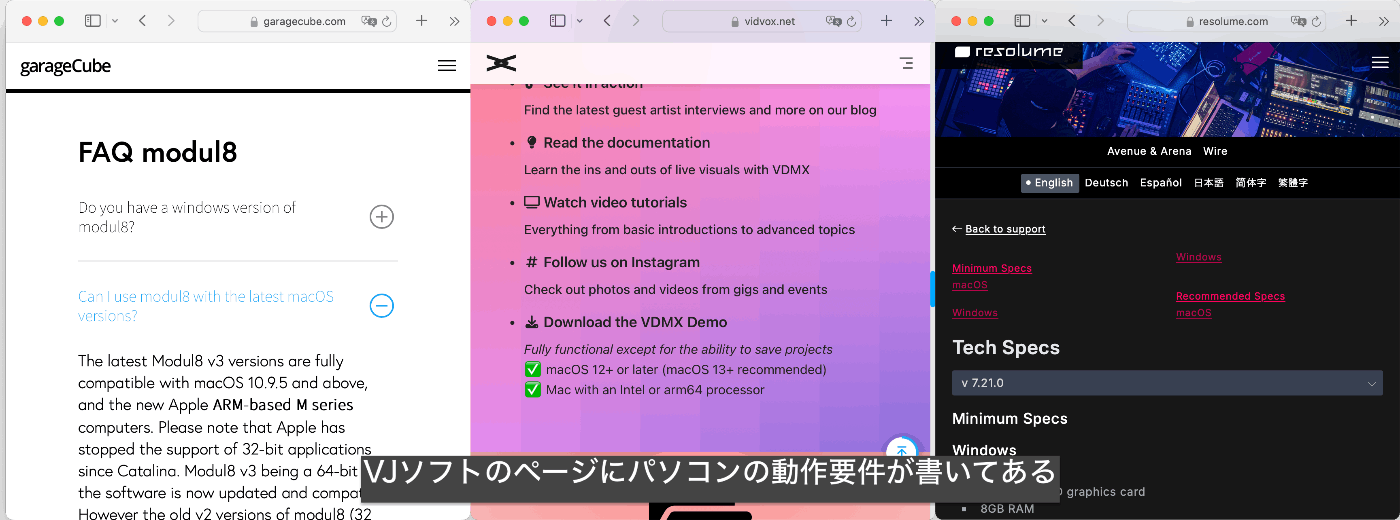Open the Wire tab

click(x=1215, y=151)
